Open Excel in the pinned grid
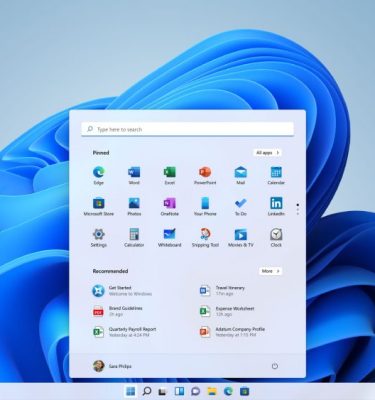This screenshot has height=400, width=375. coord(170,176)
